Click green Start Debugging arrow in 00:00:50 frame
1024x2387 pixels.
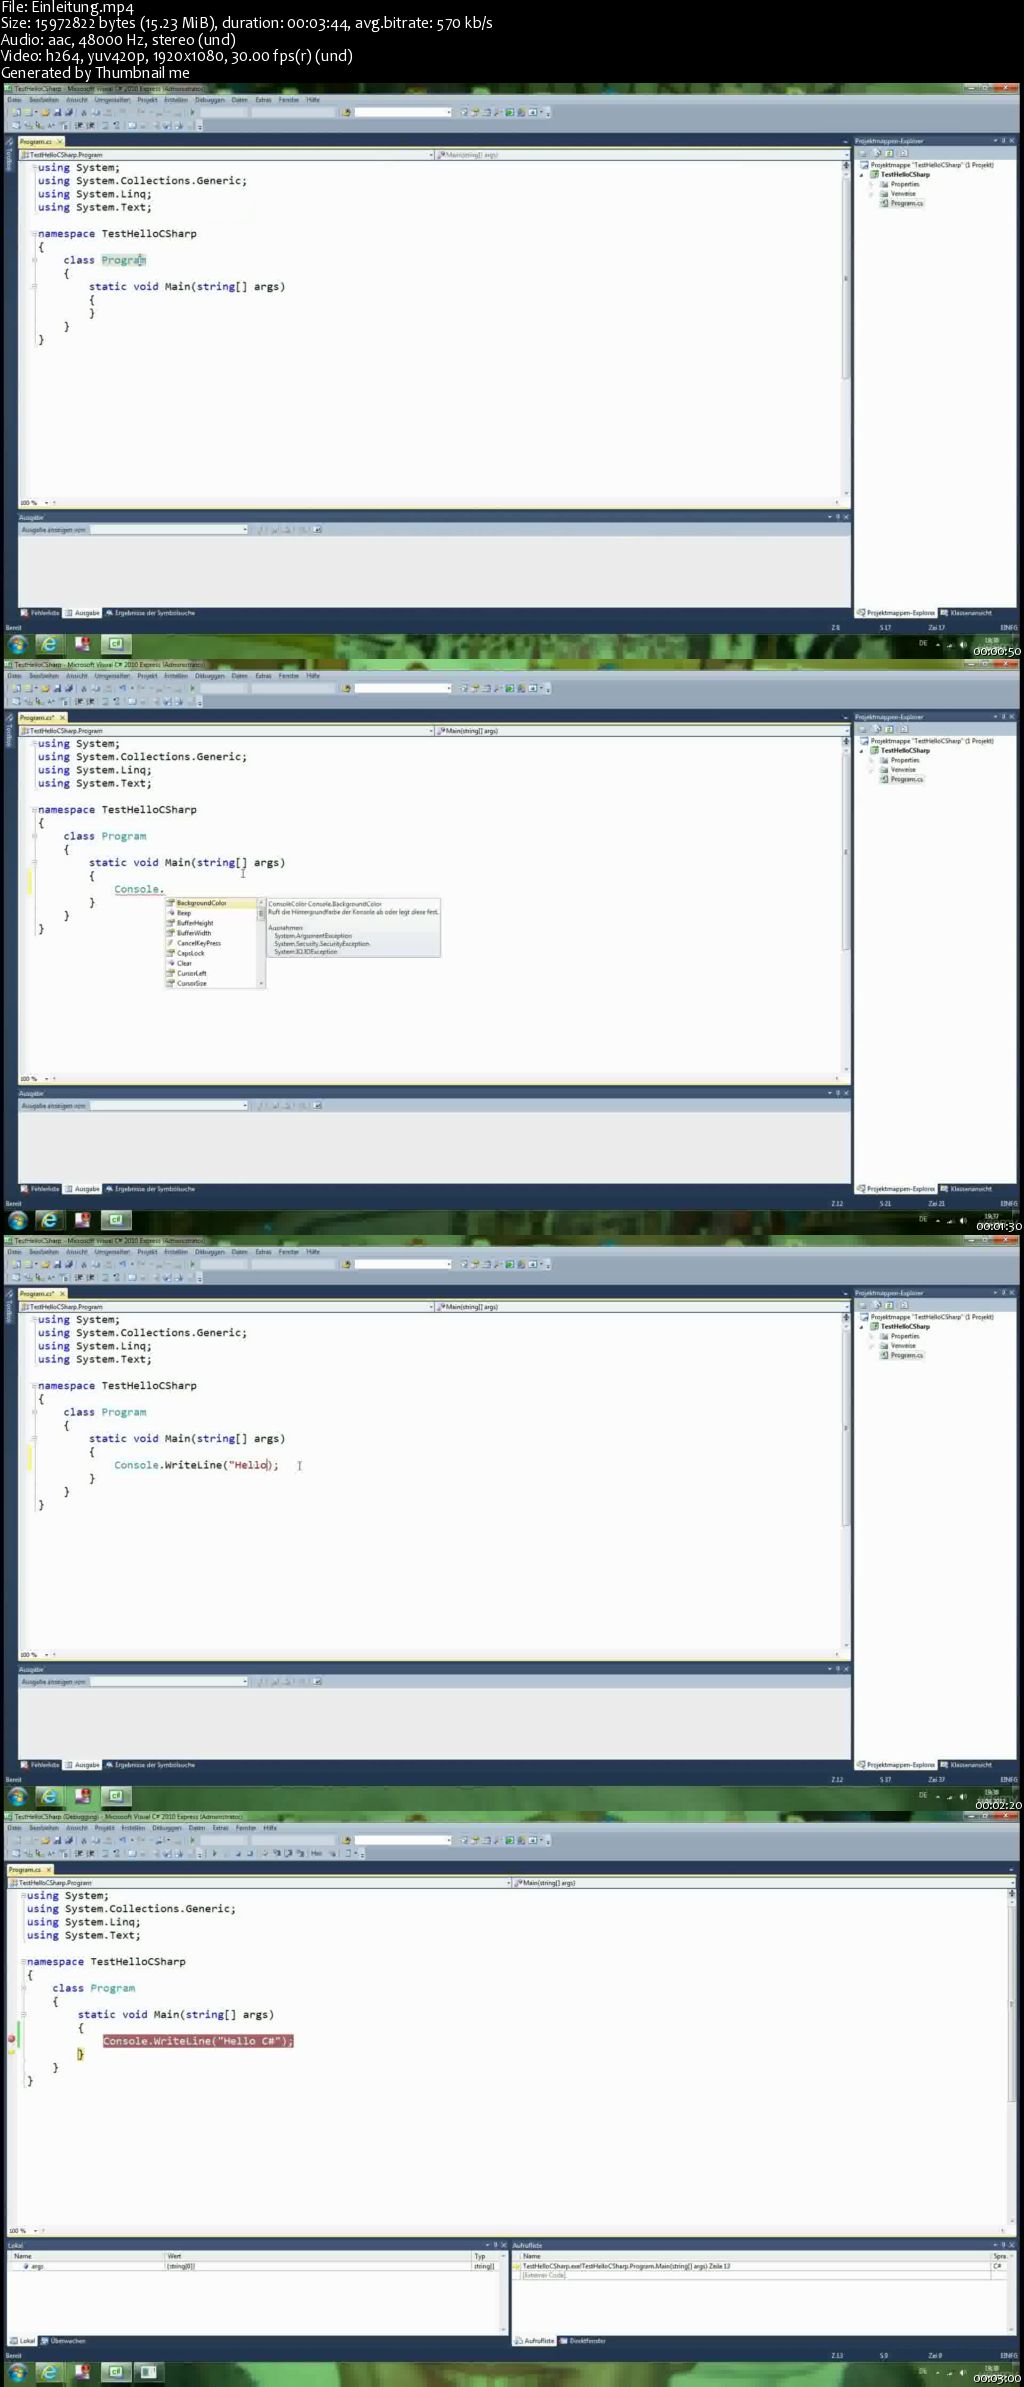pos(193,112)
